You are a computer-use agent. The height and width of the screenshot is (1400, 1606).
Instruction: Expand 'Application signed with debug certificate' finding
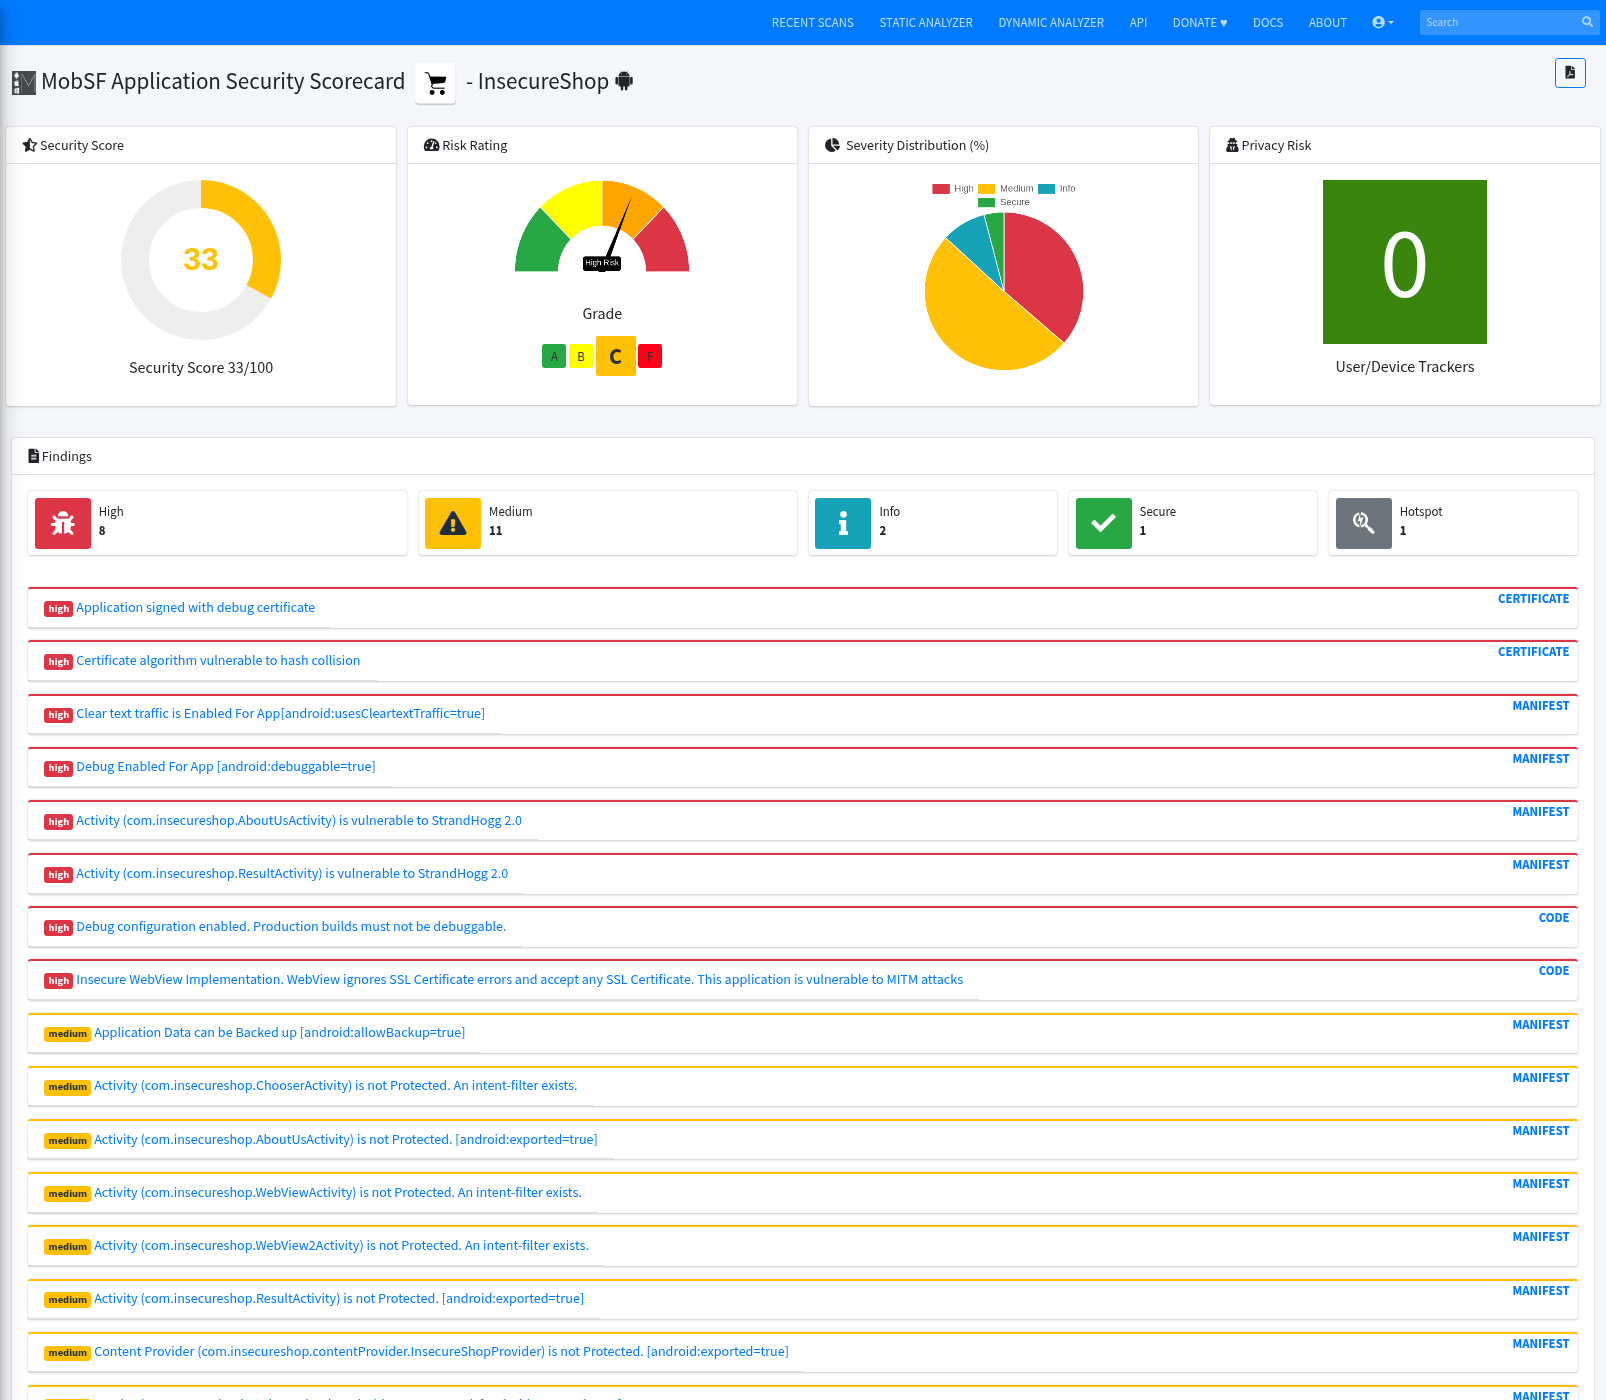[196, 607]
